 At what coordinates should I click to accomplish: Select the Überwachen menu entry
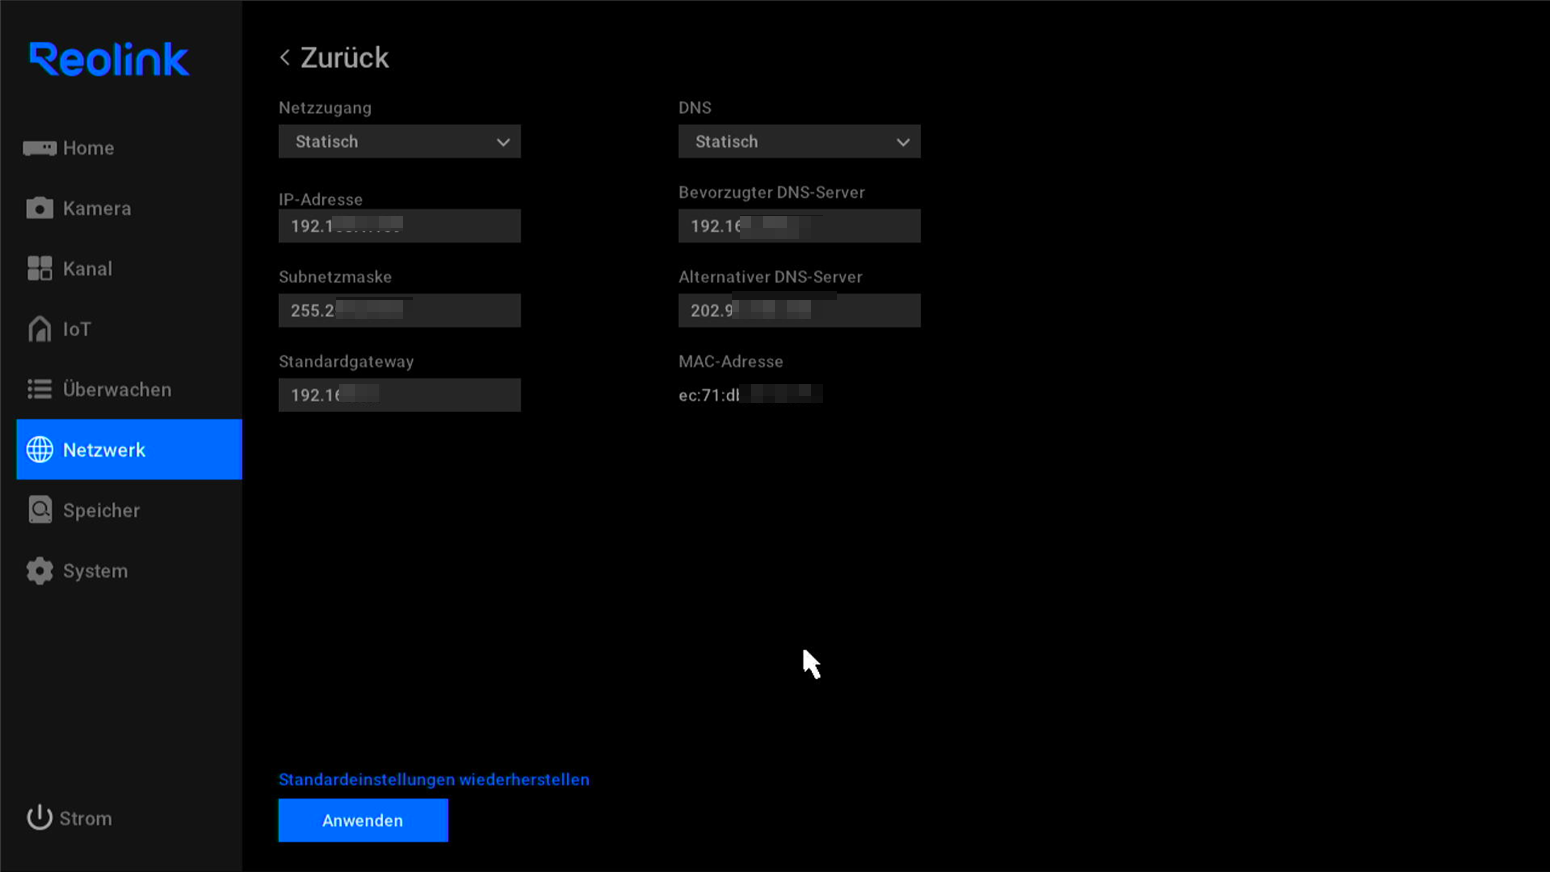tap(129, 389)
